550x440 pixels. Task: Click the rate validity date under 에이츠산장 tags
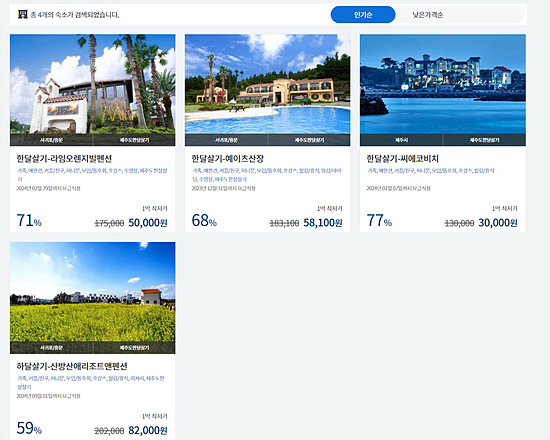point(223,188)
